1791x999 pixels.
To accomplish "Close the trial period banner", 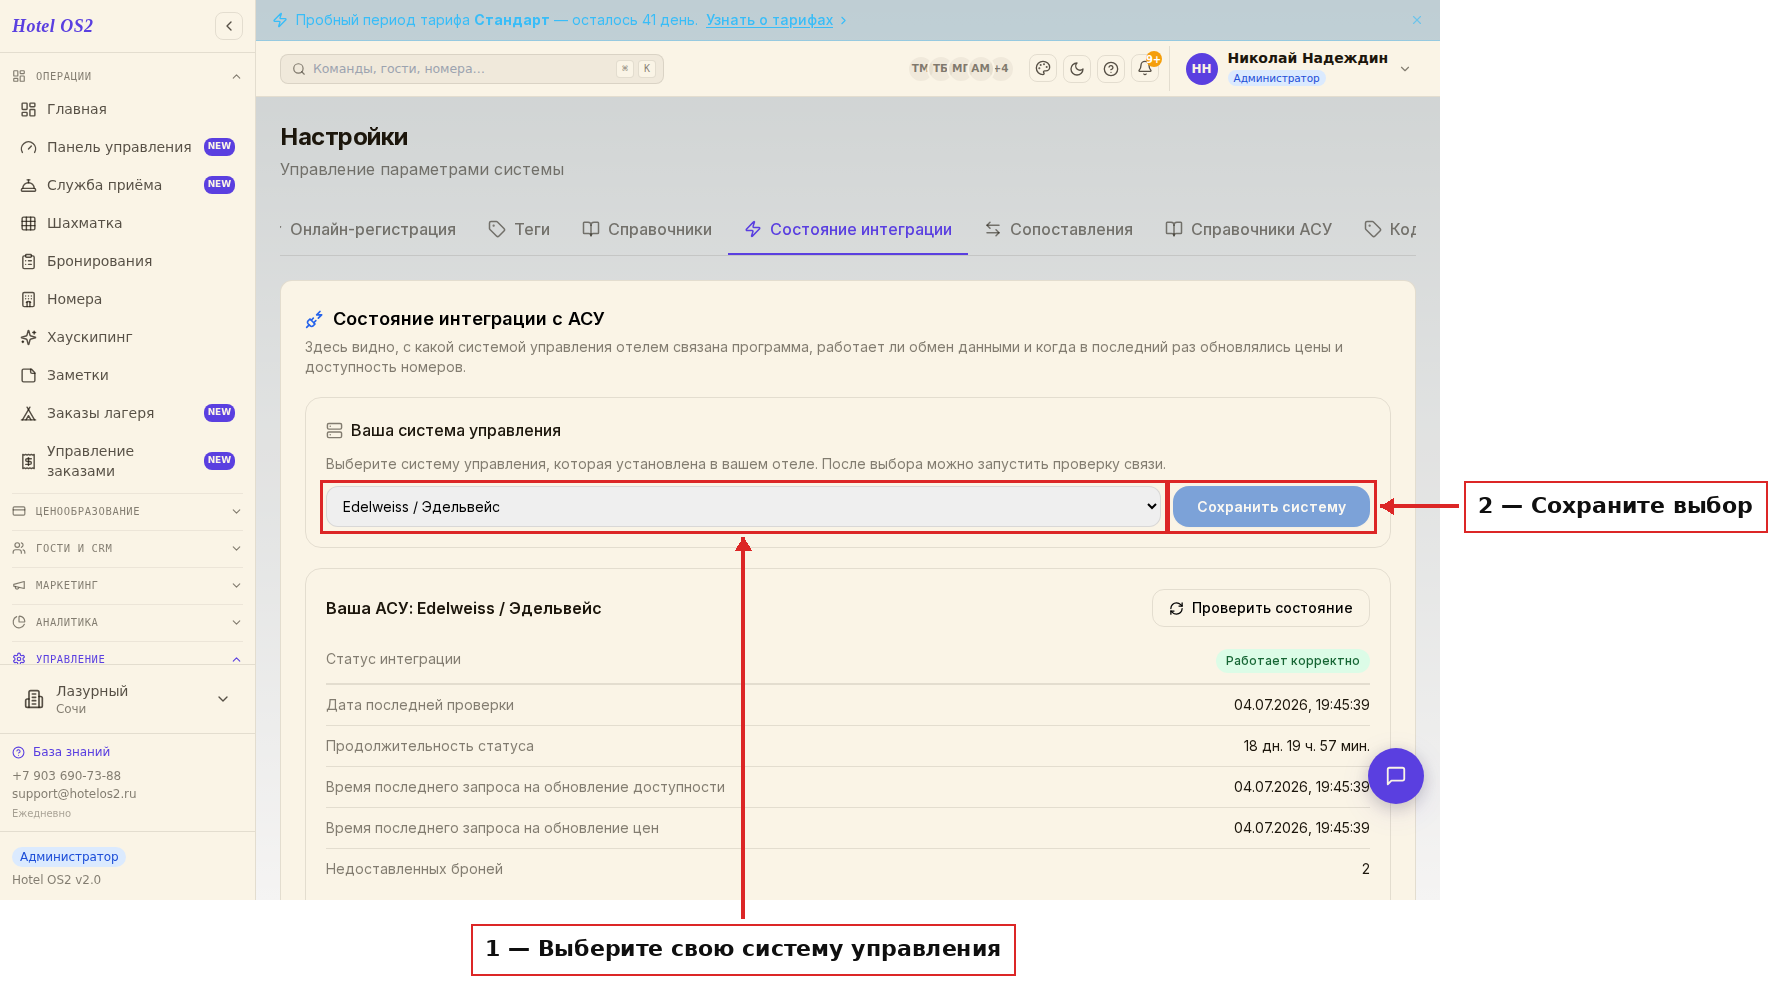I will coord(1417,20).
